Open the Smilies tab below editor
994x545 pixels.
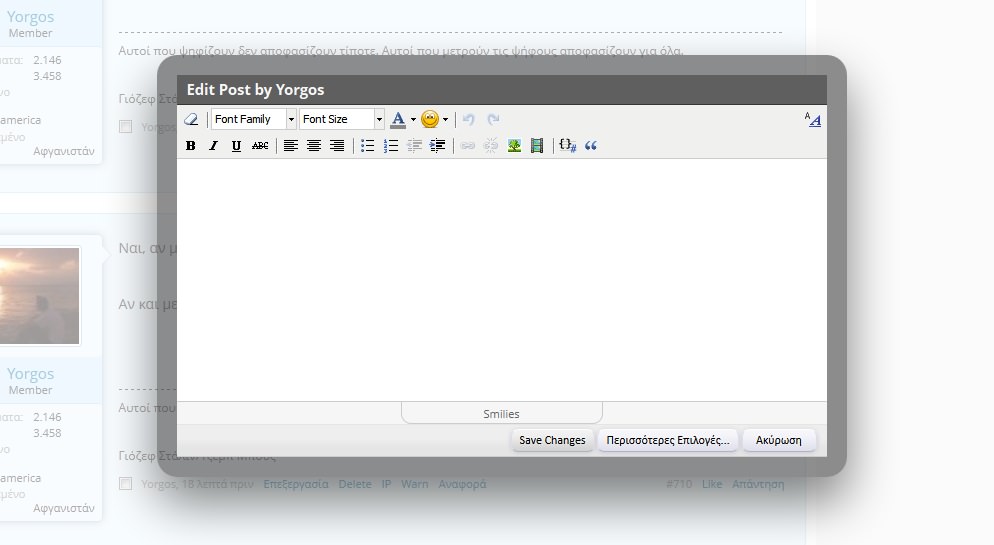(501, 413)
